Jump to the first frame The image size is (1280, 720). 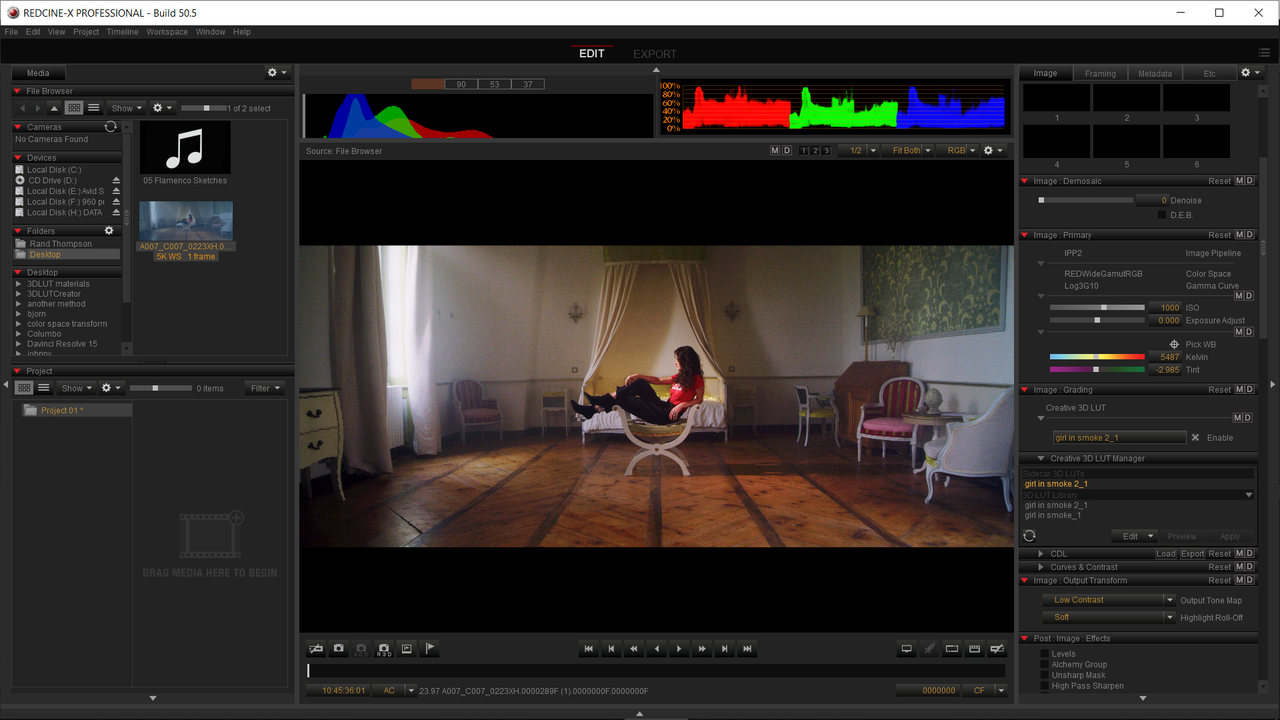pos(588,649)
